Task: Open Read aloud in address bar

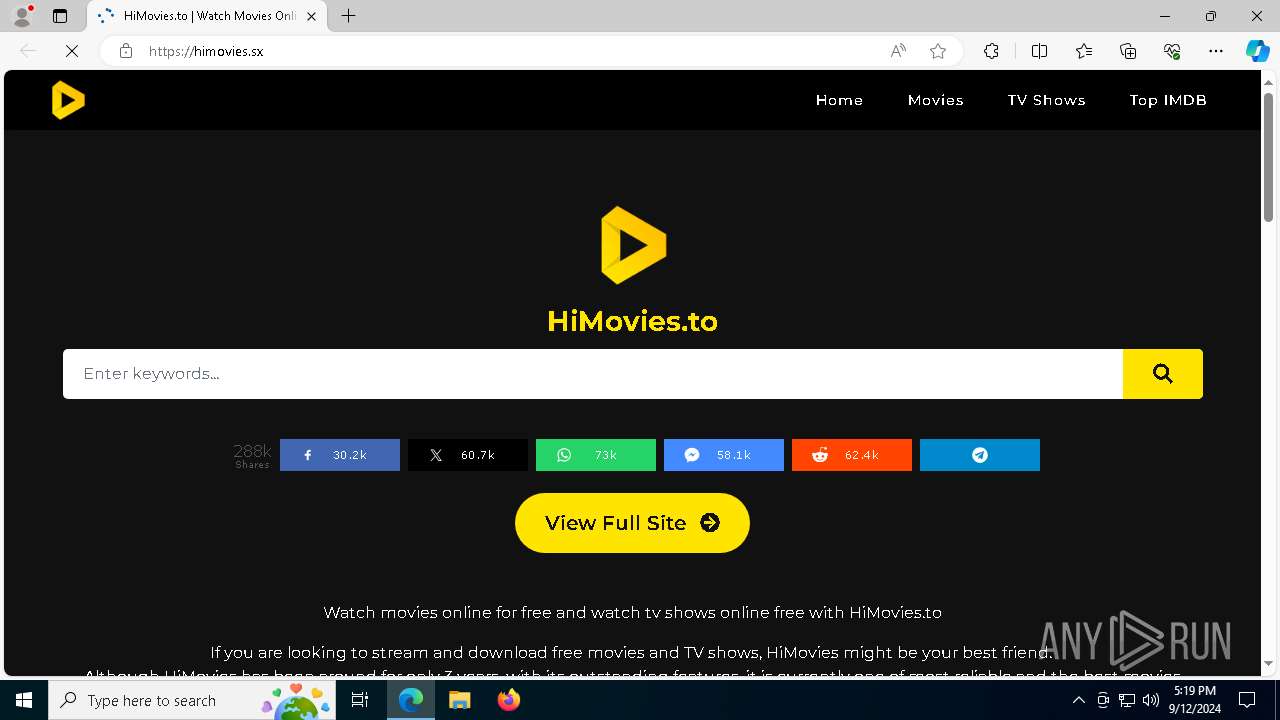Action: click(898, 51)
